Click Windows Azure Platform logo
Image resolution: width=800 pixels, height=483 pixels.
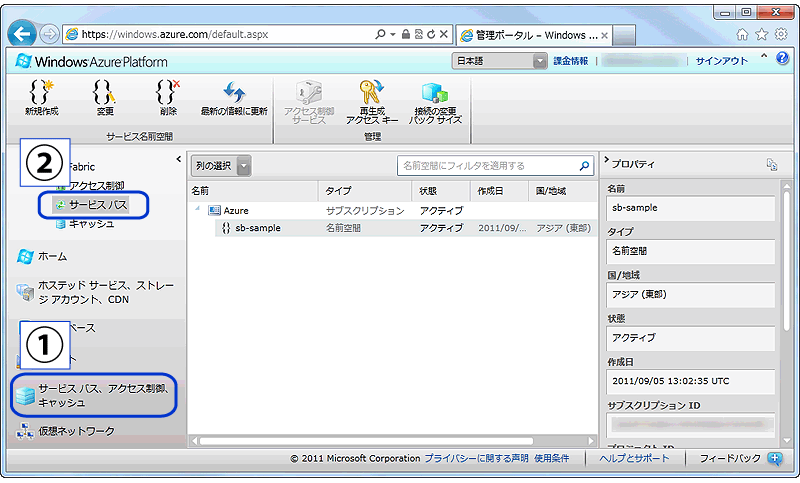tap(91, 62)
